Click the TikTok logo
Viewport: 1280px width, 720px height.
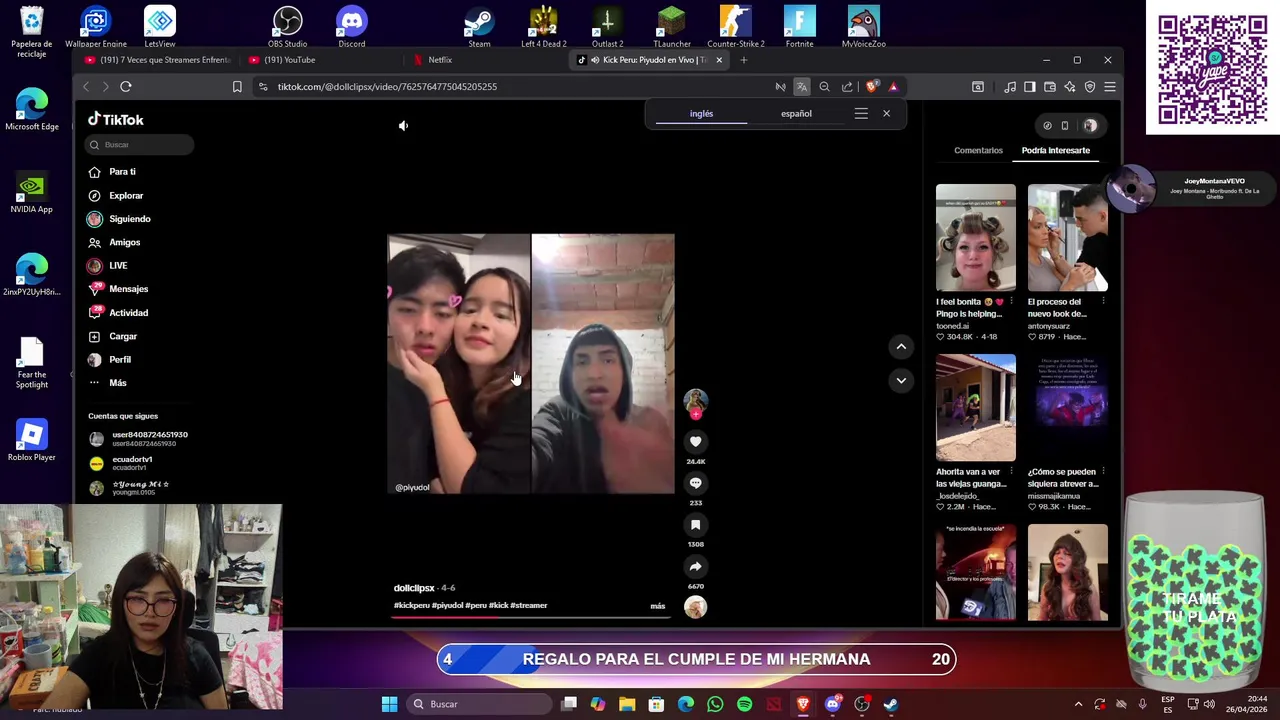[x=116, y=119]
